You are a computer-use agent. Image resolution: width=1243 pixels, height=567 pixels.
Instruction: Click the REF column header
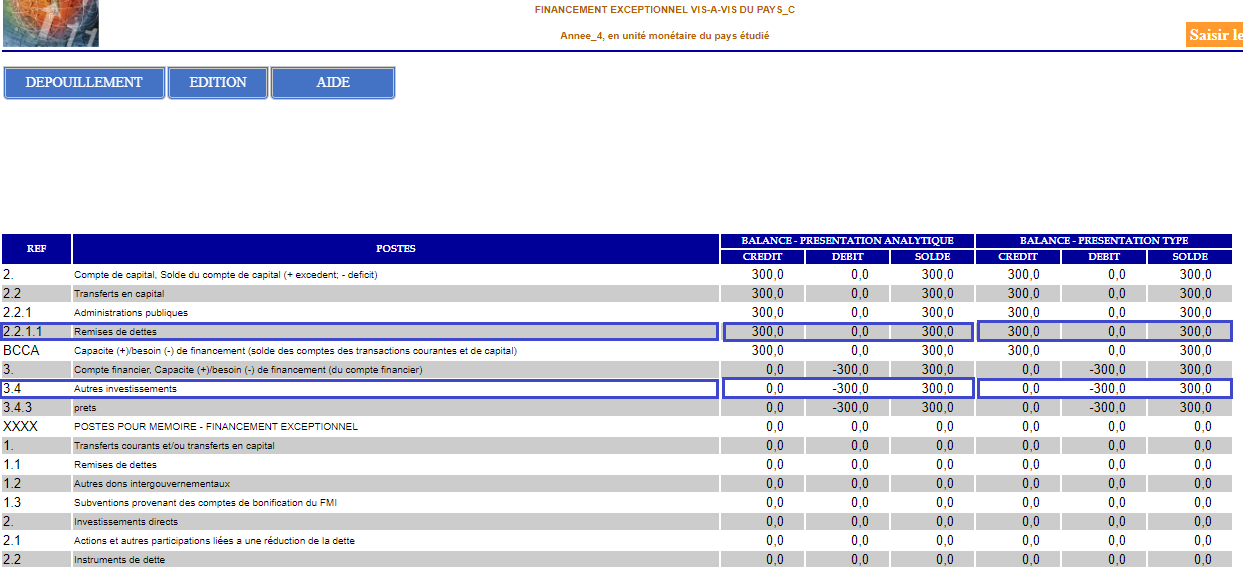[36, 249]
